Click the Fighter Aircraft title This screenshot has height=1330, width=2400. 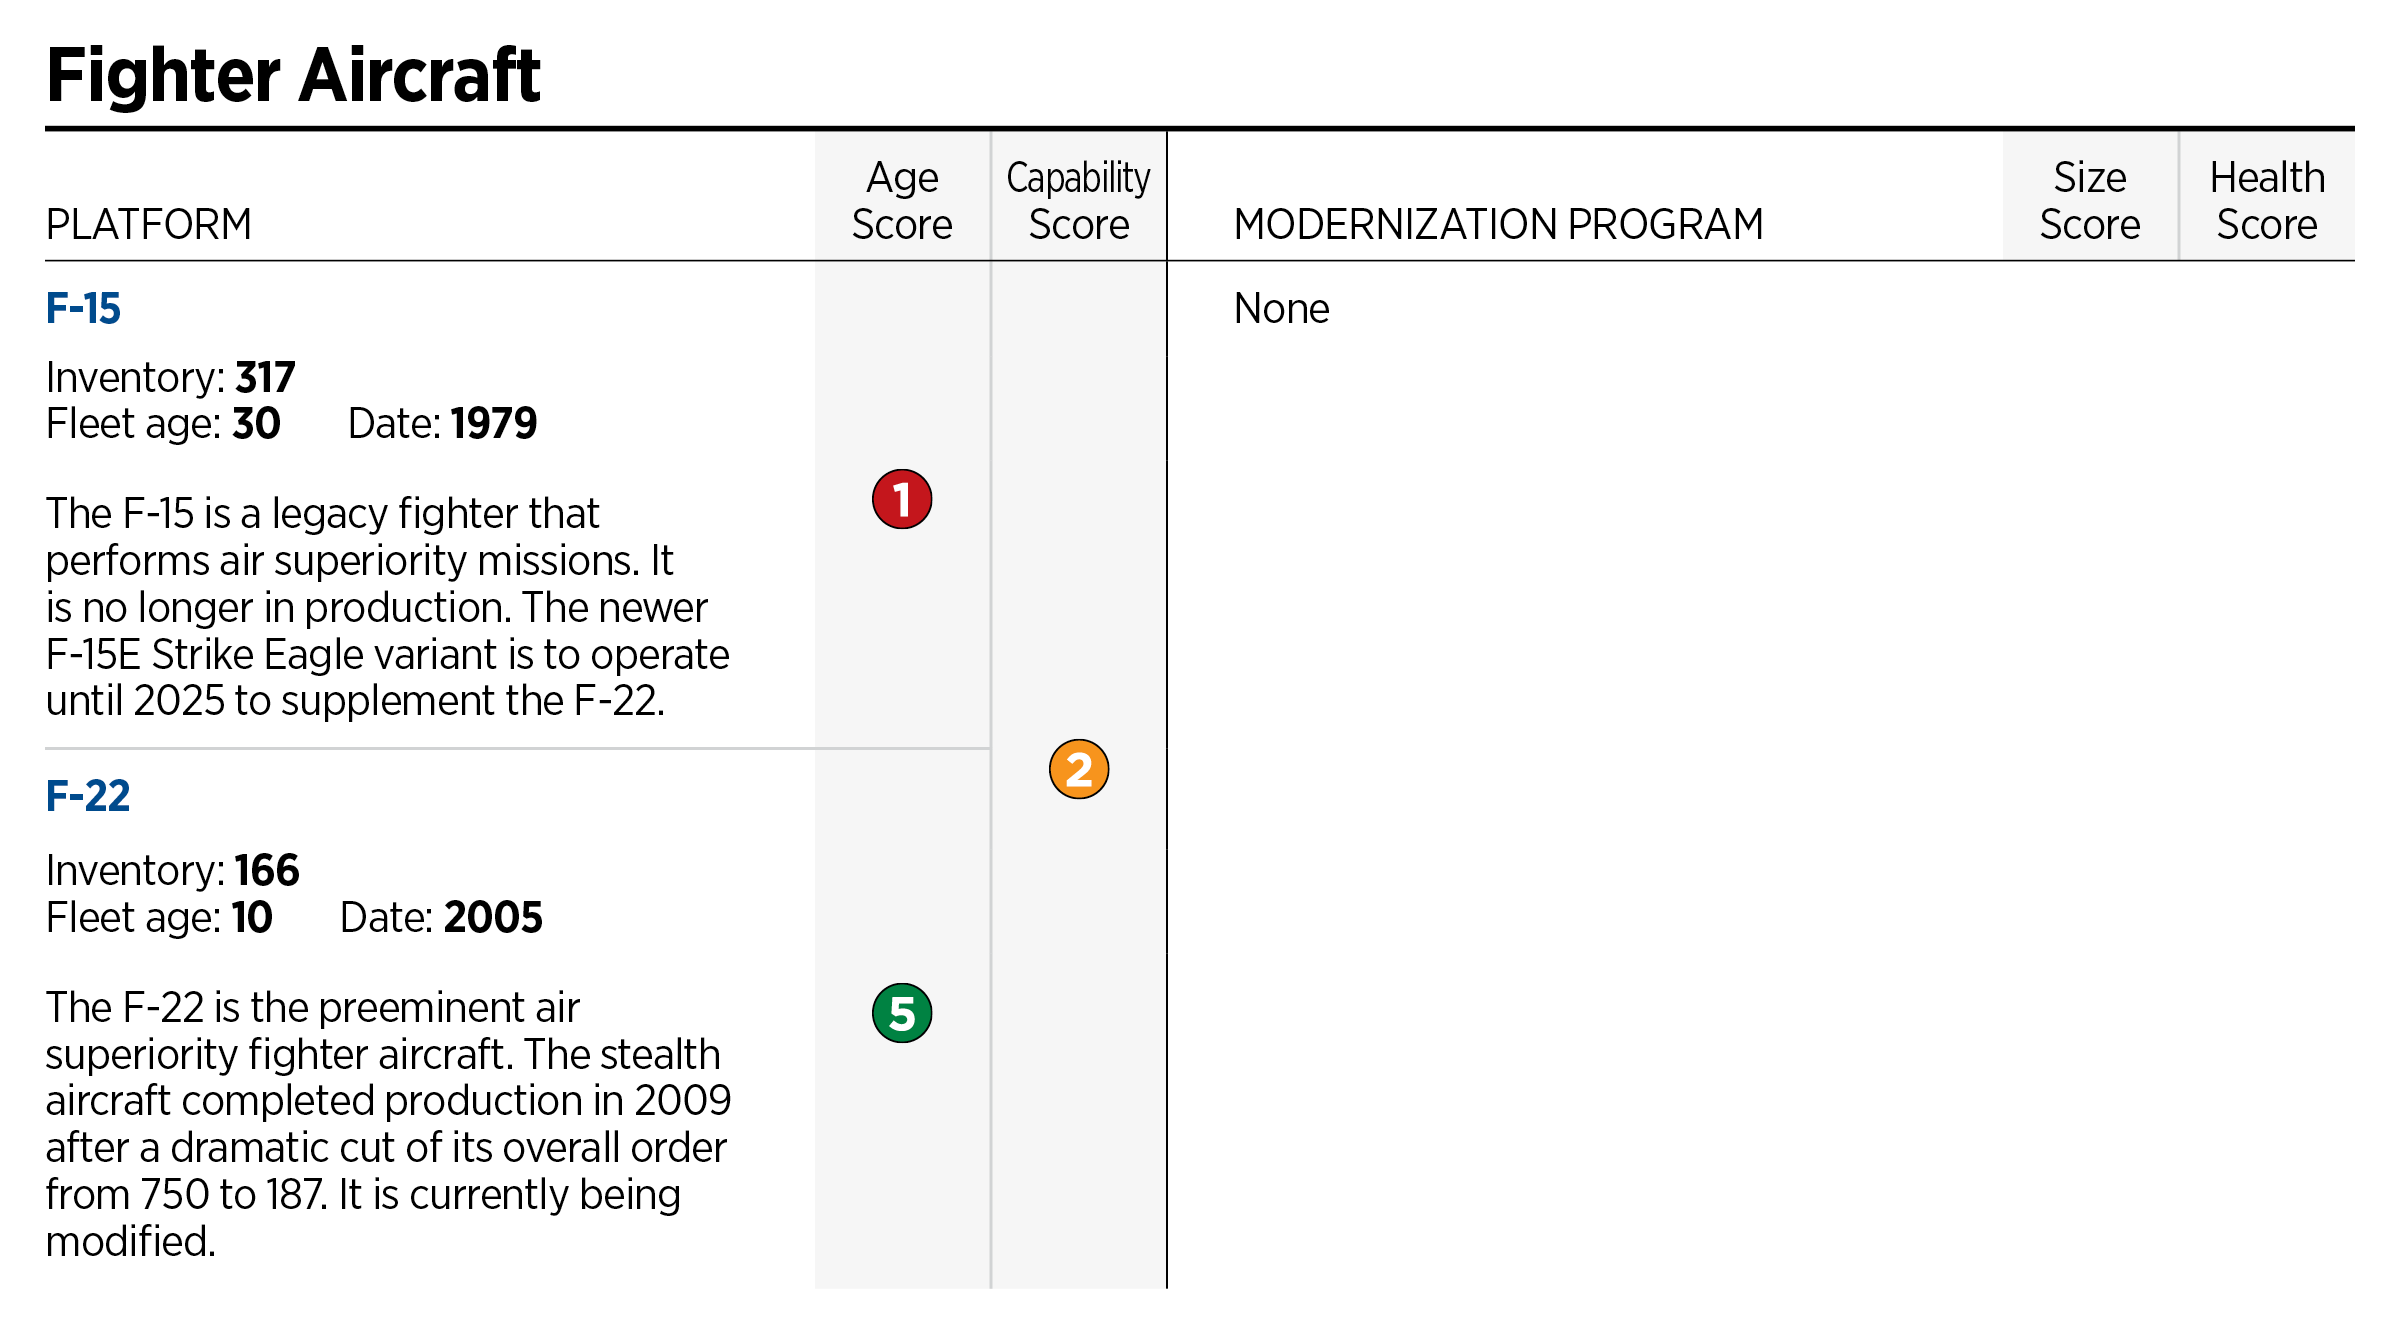(x=293, y=75)
